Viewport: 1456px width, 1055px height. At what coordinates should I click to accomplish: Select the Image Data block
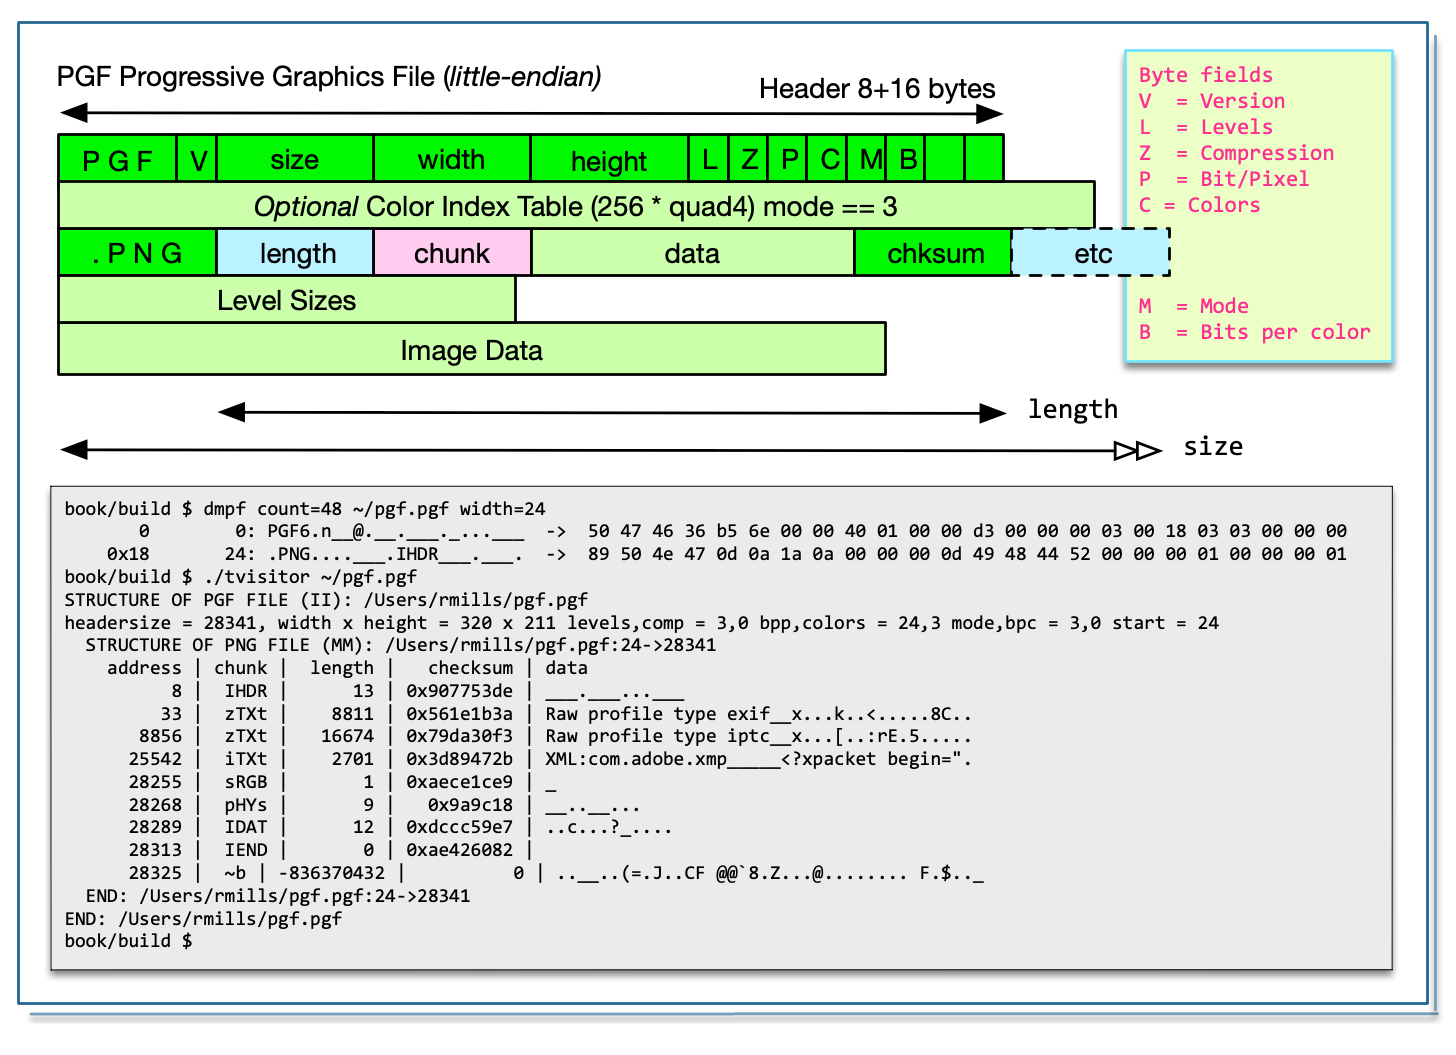point(471,350)
